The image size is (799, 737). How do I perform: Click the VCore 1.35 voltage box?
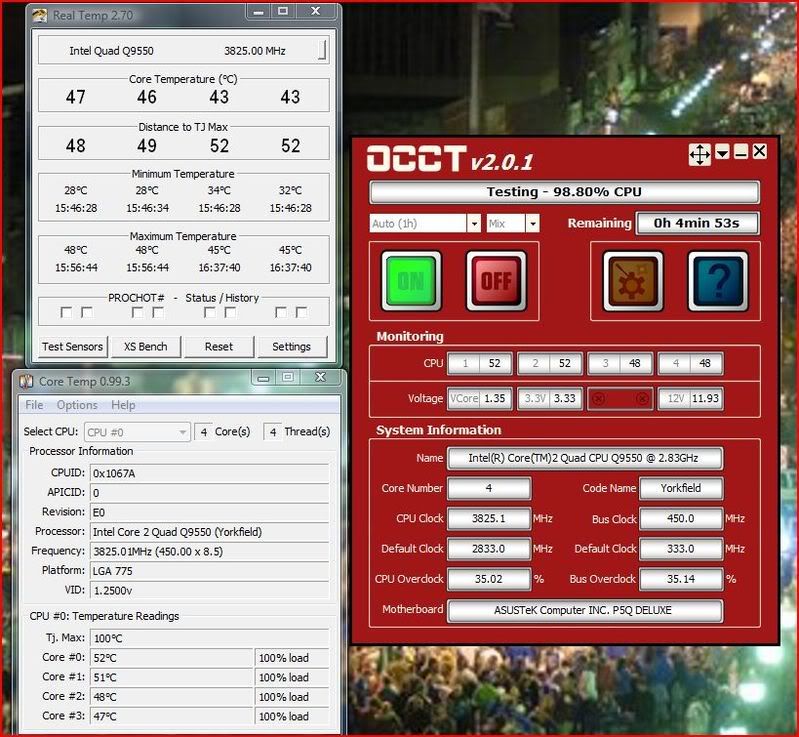(x=480, y=399)
